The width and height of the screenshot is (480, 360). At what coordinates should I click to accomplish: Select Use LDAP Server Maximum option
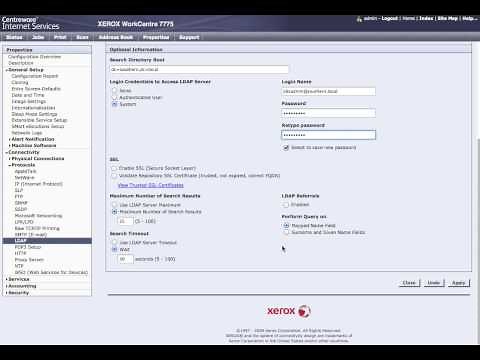115,205
